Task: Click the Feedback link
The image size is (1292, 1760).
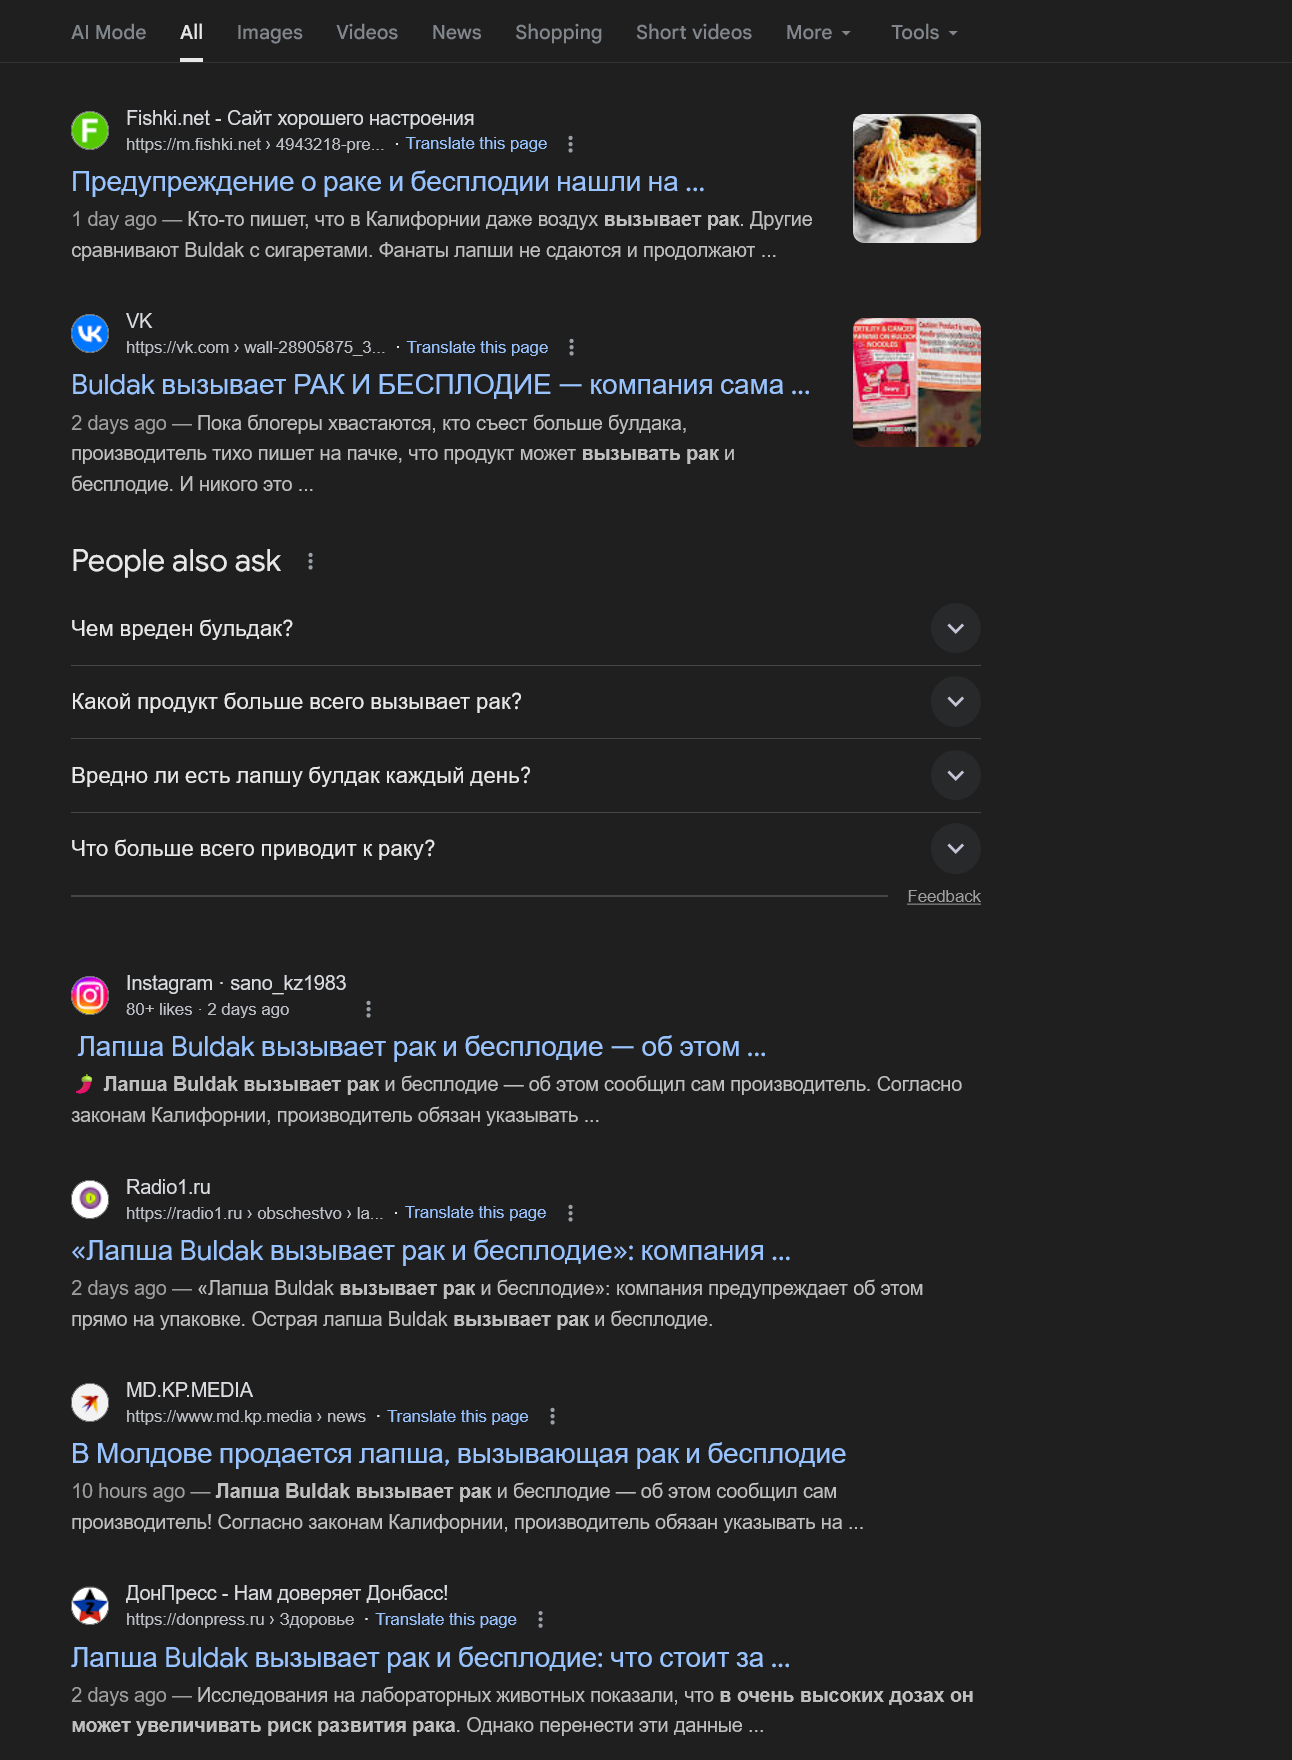Action: coord(944,896)
